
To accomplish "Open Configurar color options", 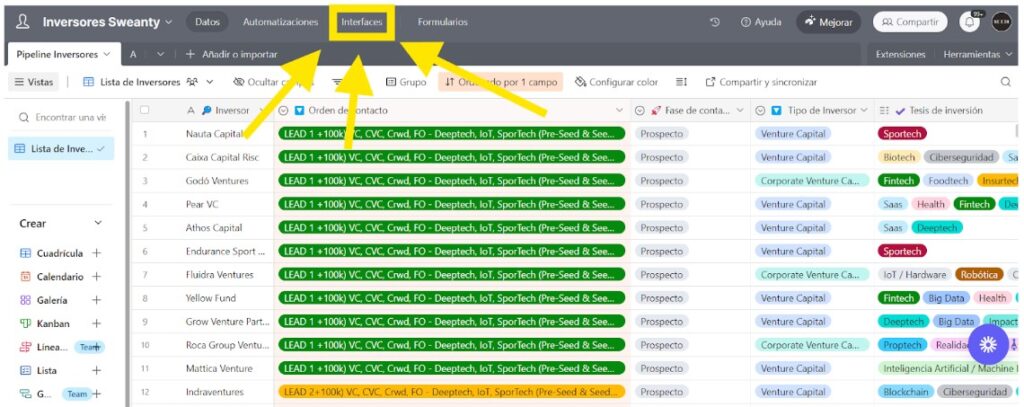I will pos(616,82).
